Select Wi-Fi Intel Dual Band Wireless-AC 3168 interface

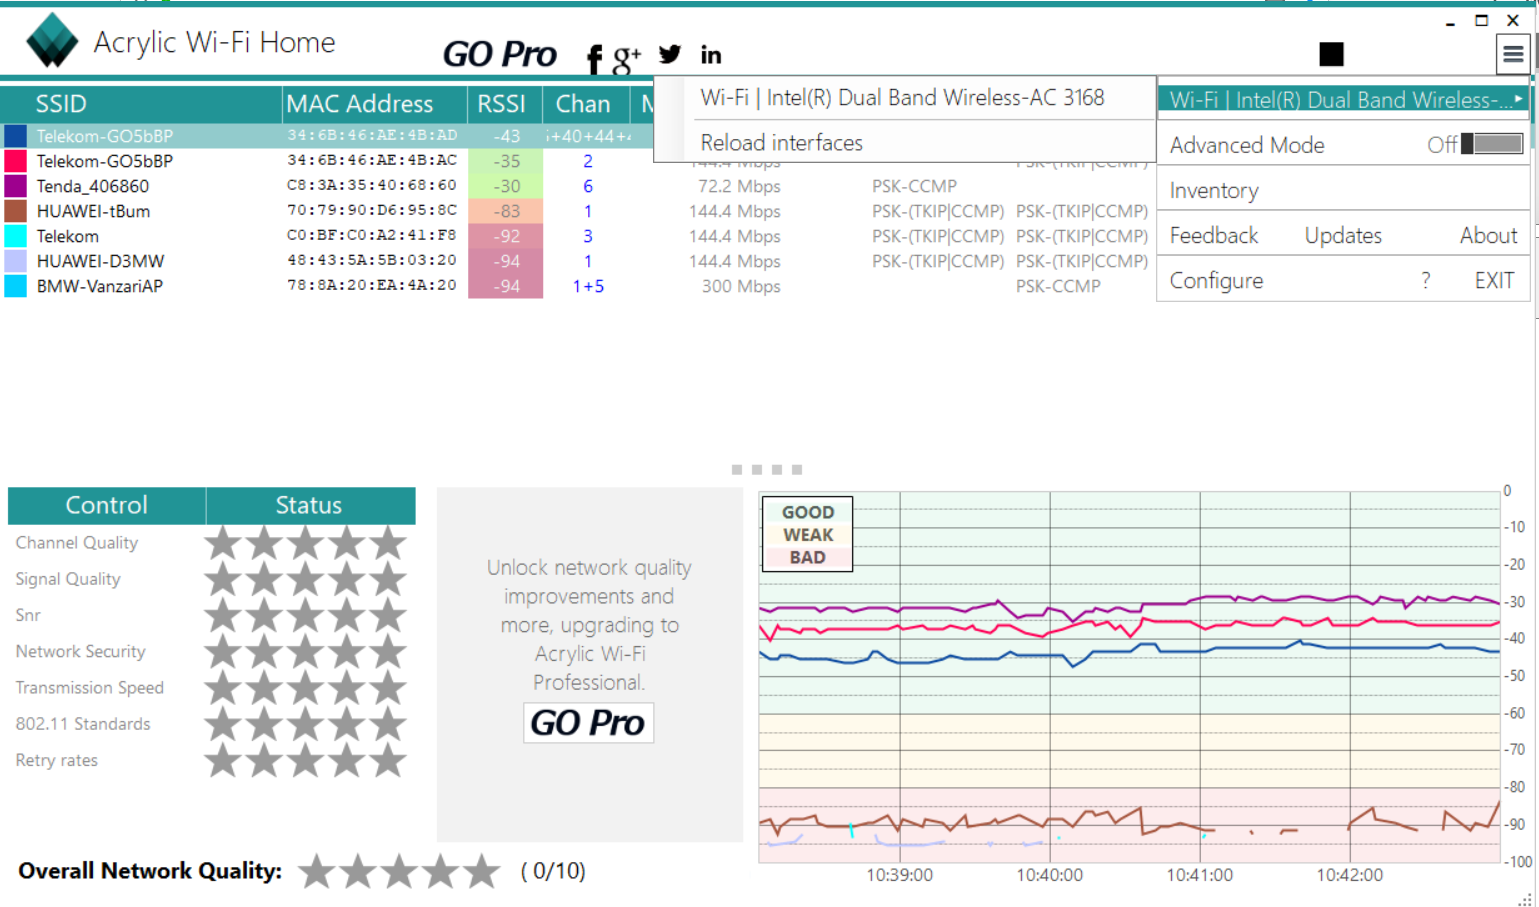pyautogui.click(x=902, y=97)
